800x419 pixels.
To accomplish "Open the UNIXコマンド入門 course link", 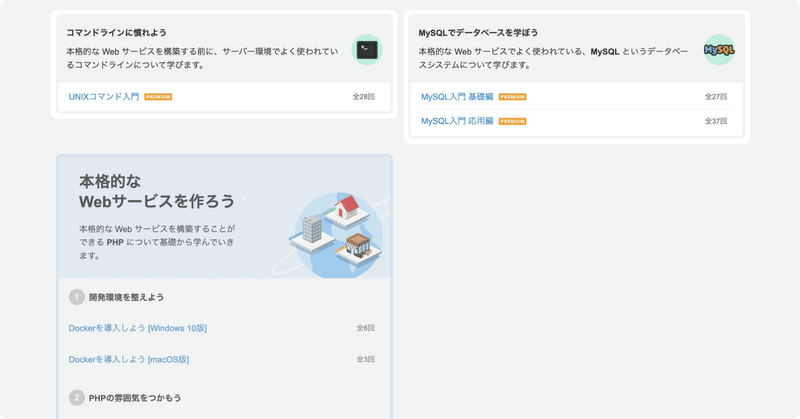I will click(104, 96).
